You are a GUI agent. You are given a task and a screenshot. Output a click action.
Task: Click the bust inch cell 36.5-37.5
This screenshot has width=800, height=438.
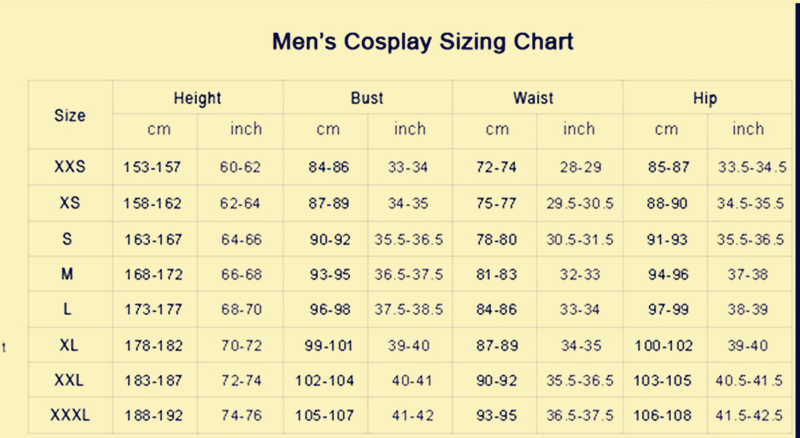tap(409, 275)
